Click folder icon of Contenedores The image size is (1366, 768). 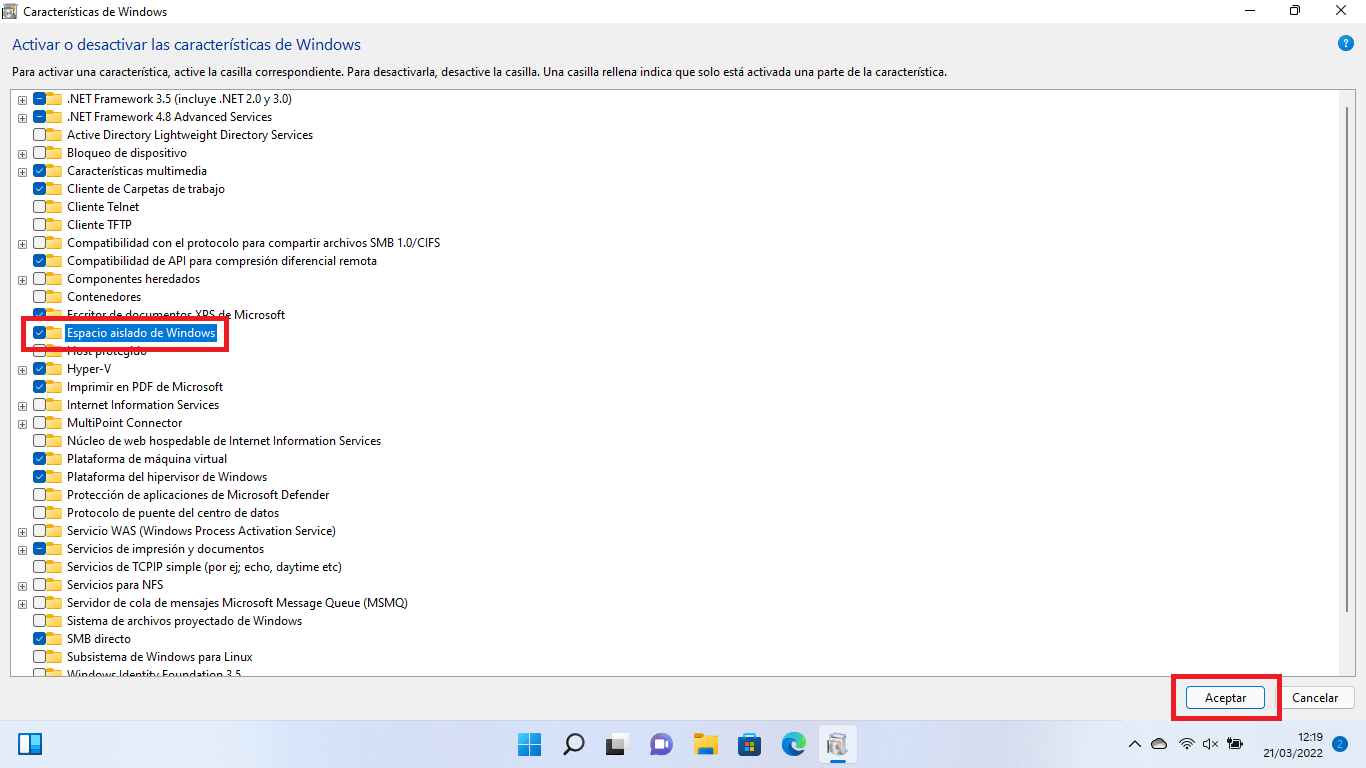click(54, 297)
